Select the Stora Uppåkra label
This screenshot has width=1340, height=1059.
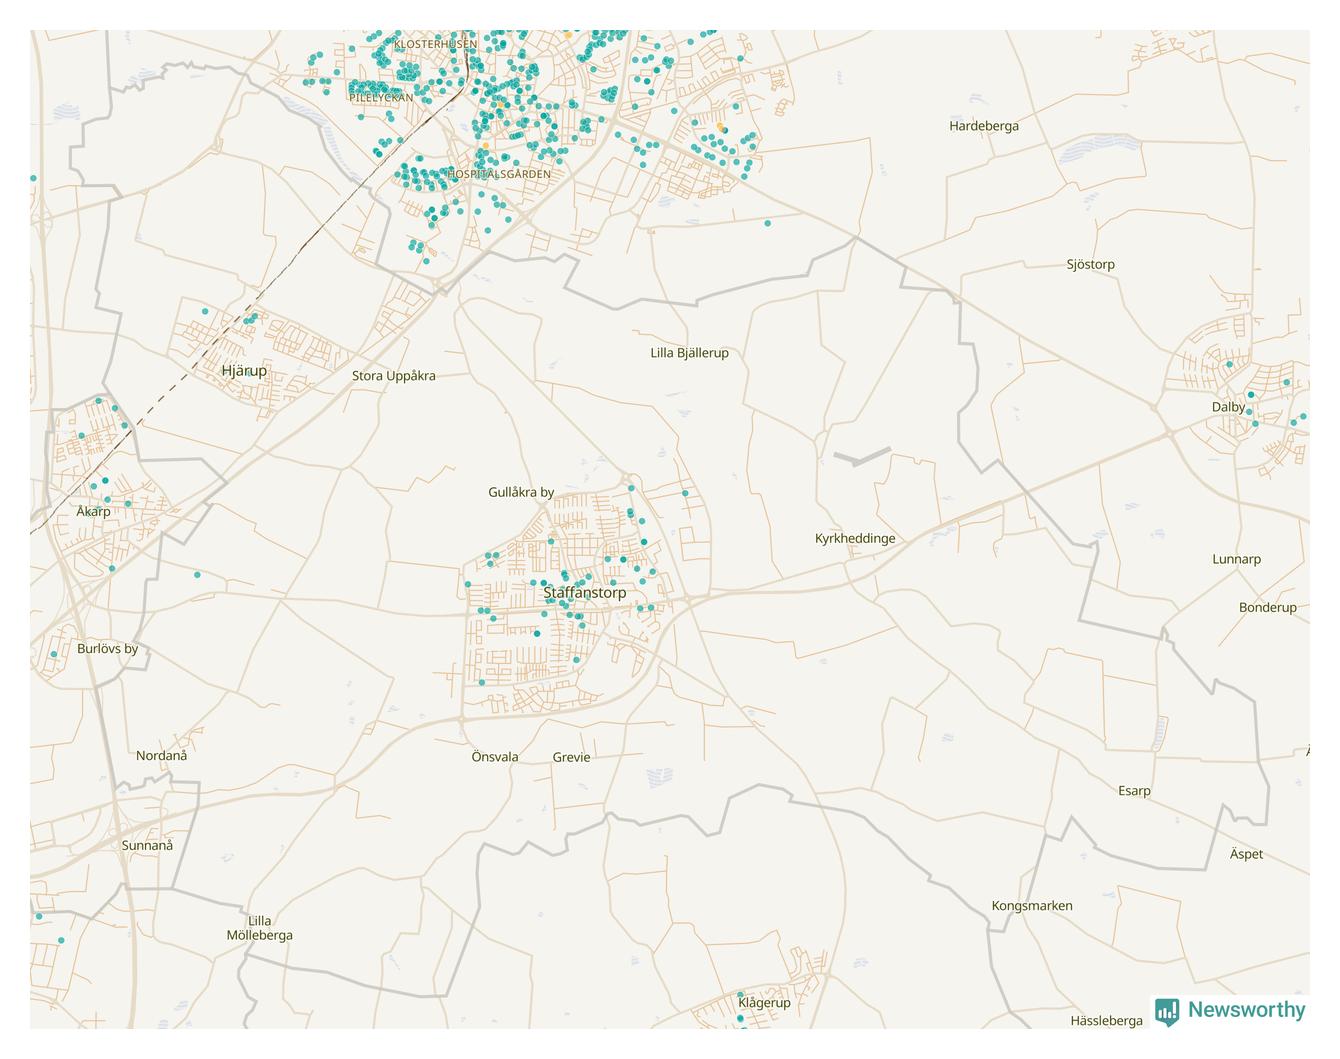click(393, 376)
